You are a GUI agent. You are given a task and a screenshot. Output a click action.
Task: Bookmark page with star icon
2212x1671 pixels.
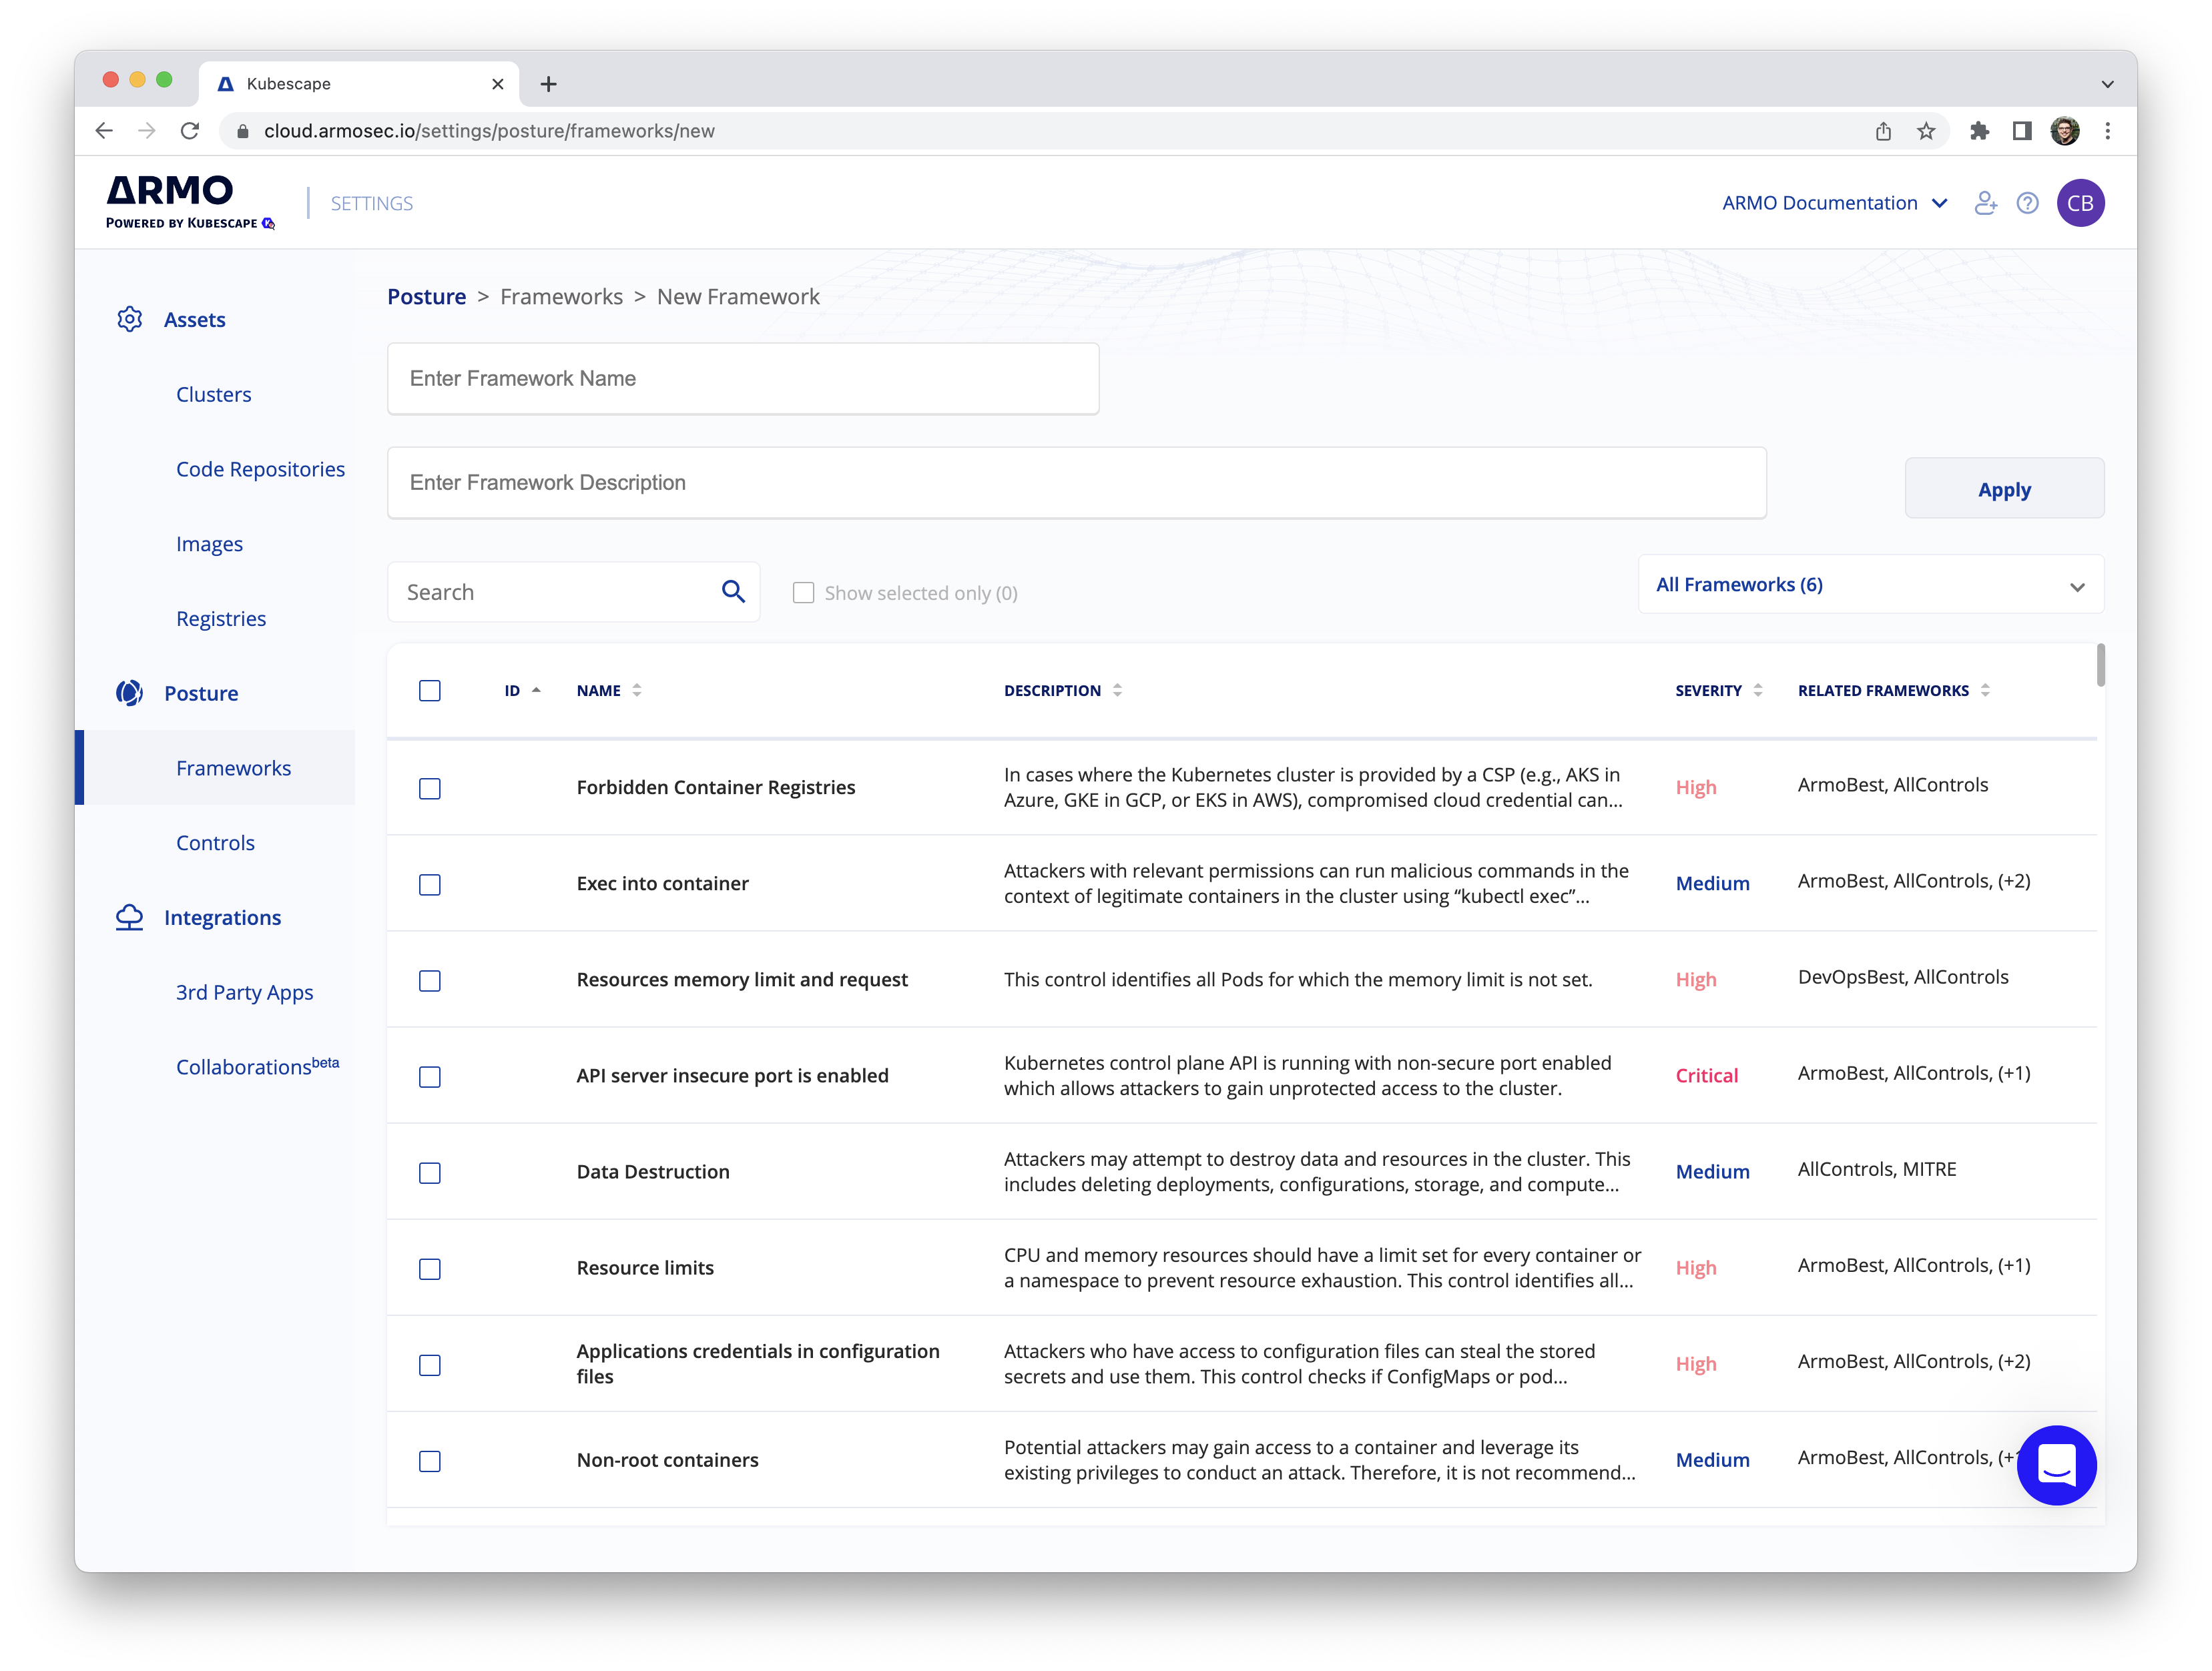point(1926,131)
